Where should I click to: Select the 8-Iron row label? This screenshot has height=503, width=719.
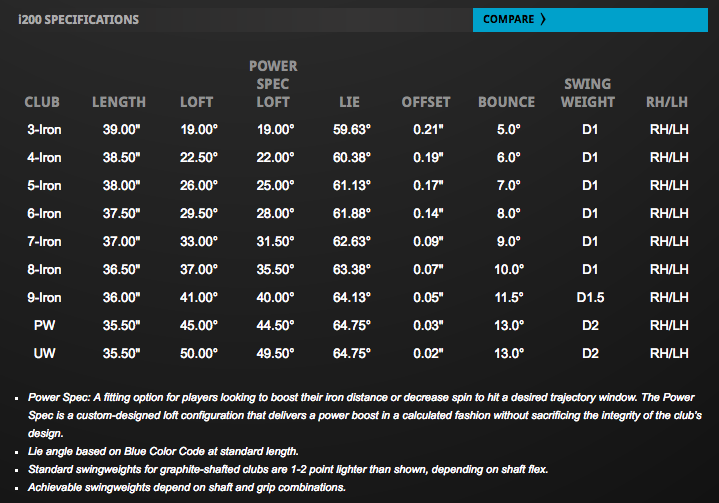[44, 270]
